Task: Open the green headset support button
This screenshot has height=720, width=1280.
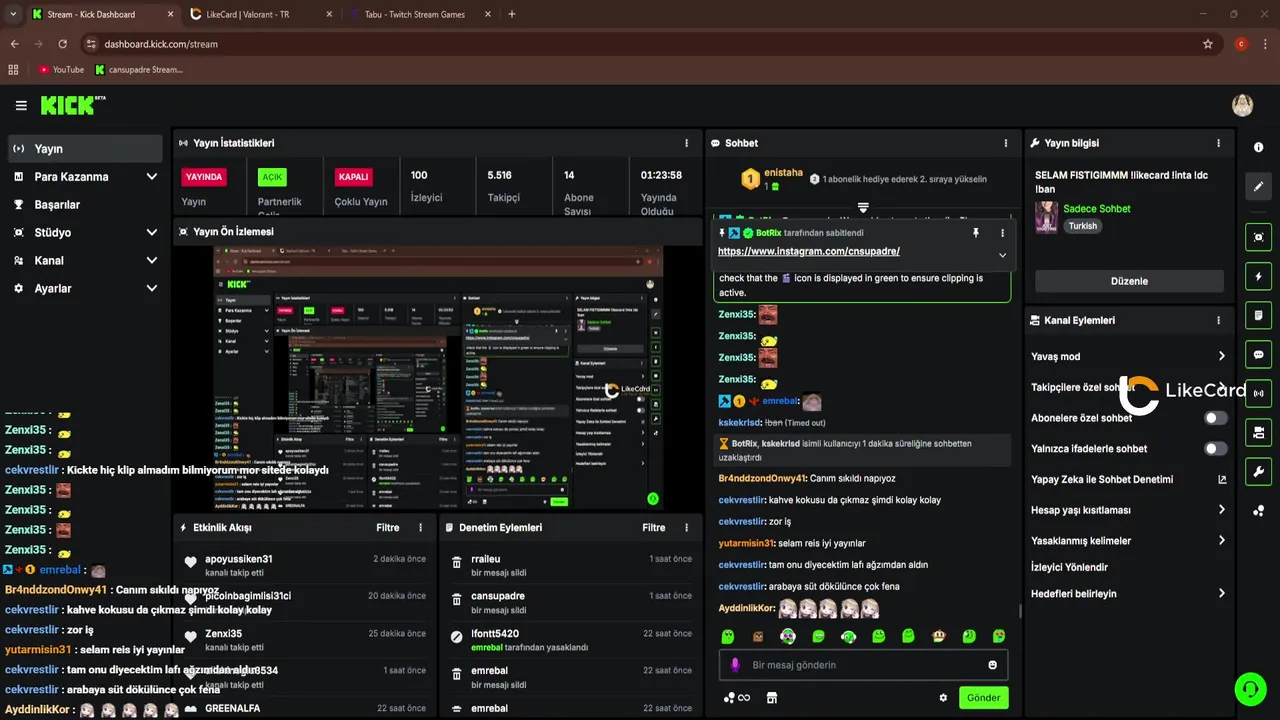Action: click(x=1249, y=689)
